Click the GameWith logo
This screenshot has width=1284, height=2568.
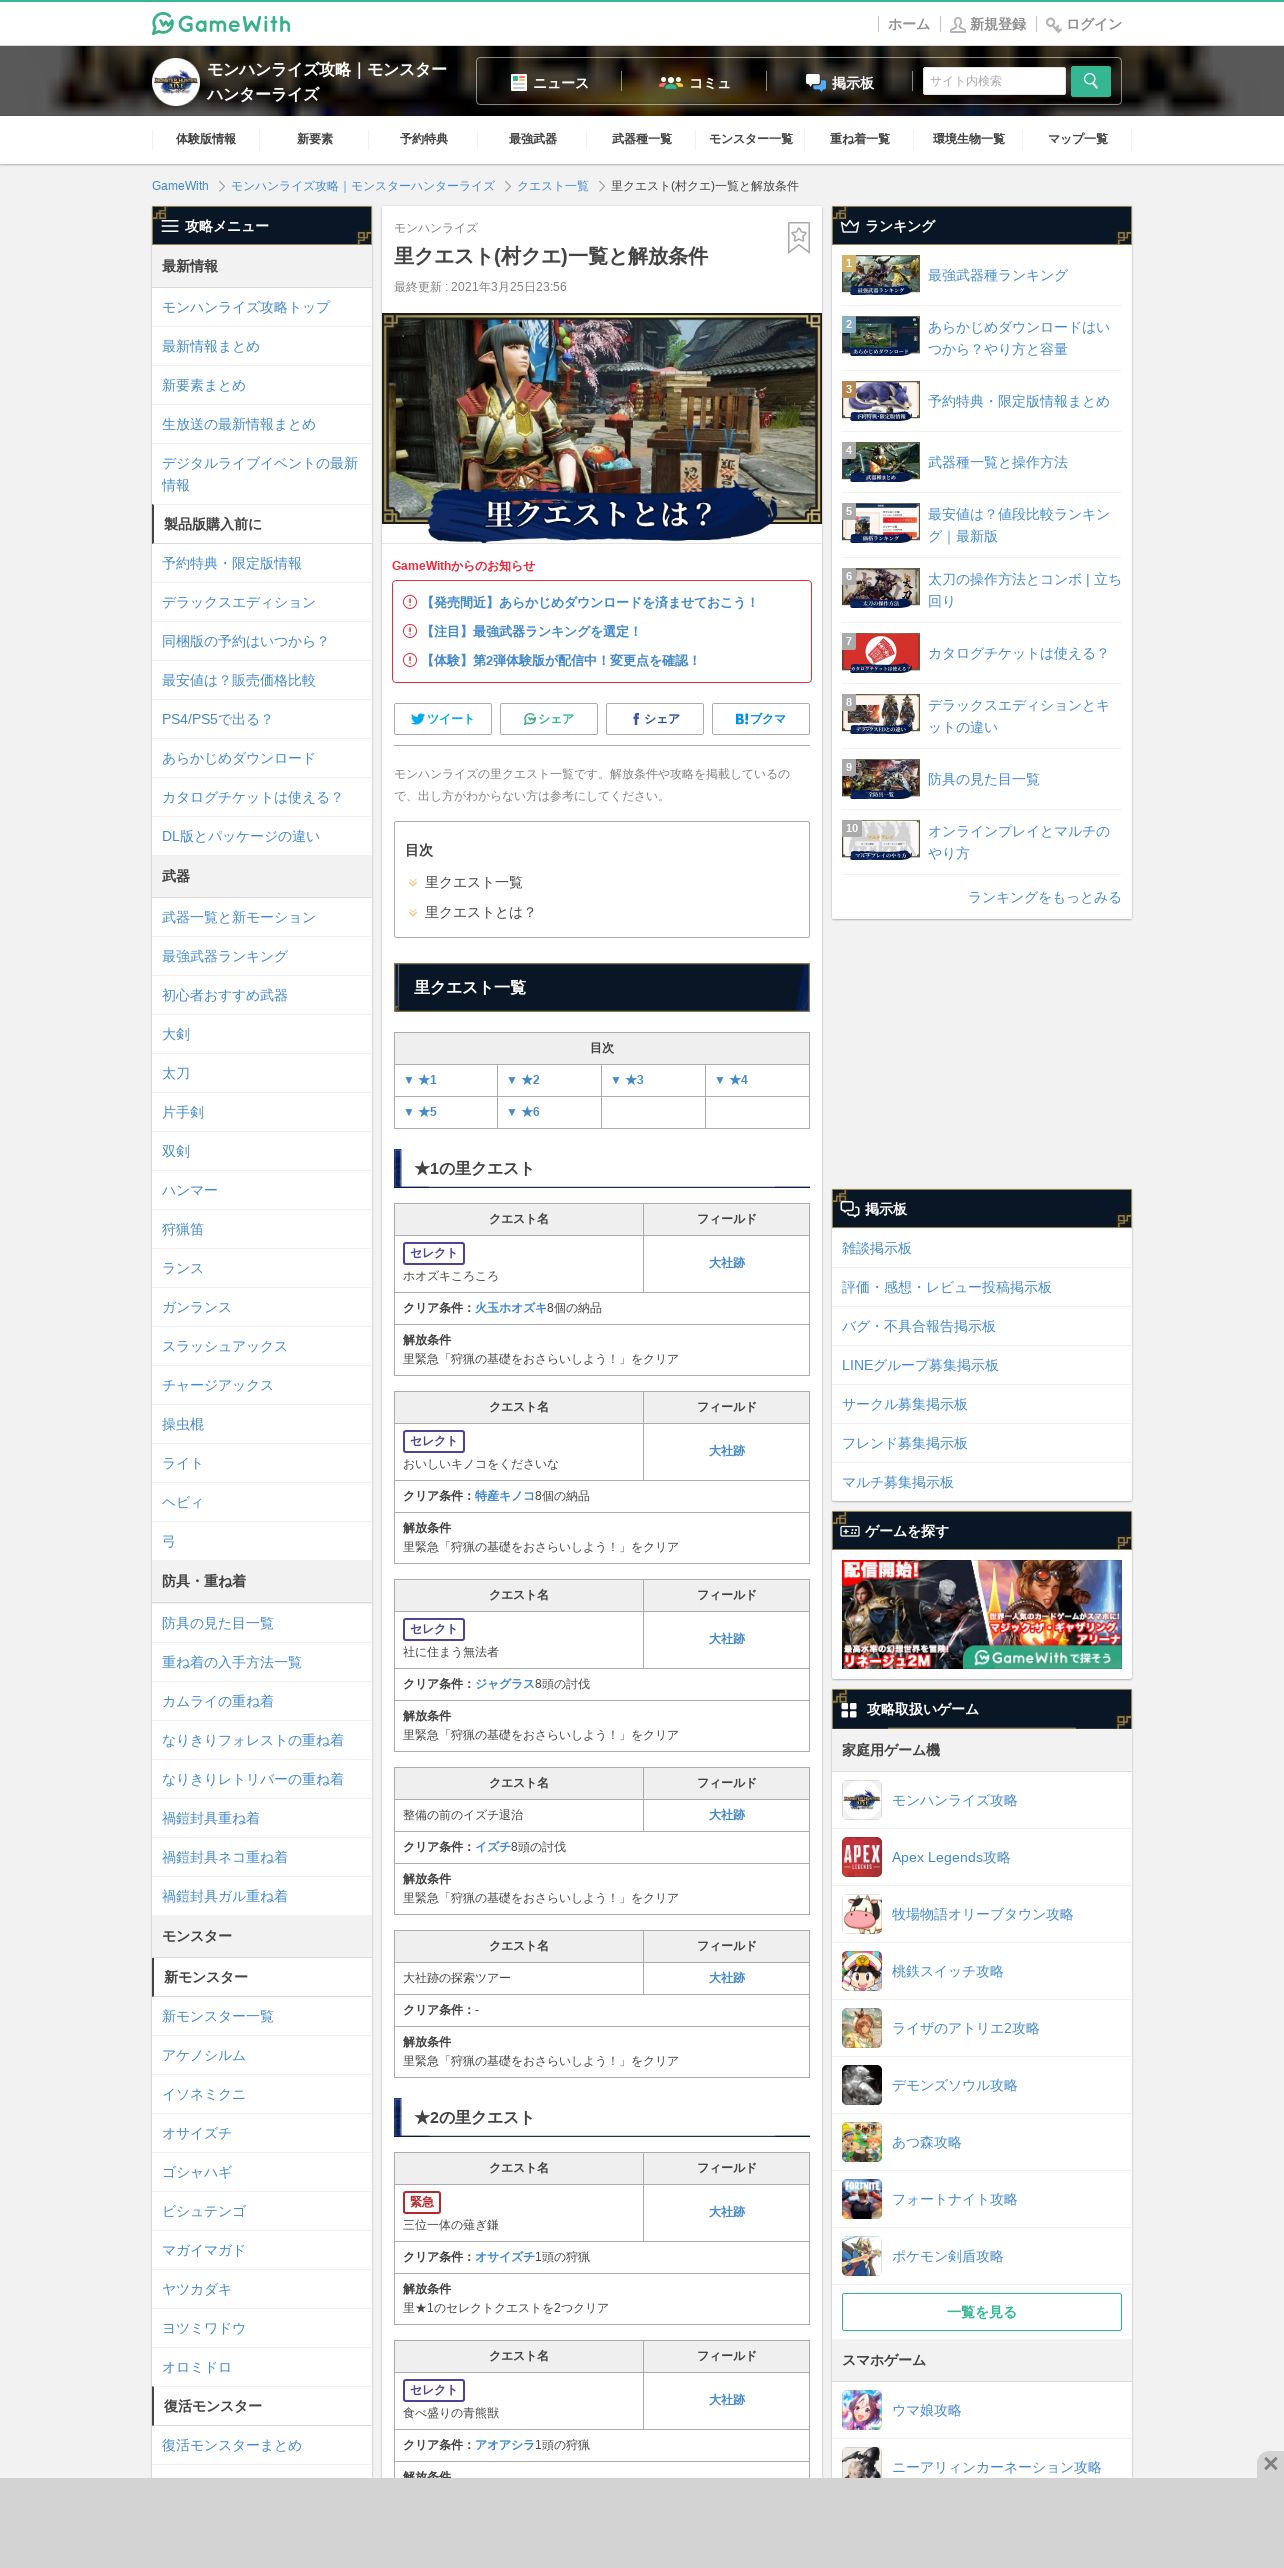click(x=221, y=24)
